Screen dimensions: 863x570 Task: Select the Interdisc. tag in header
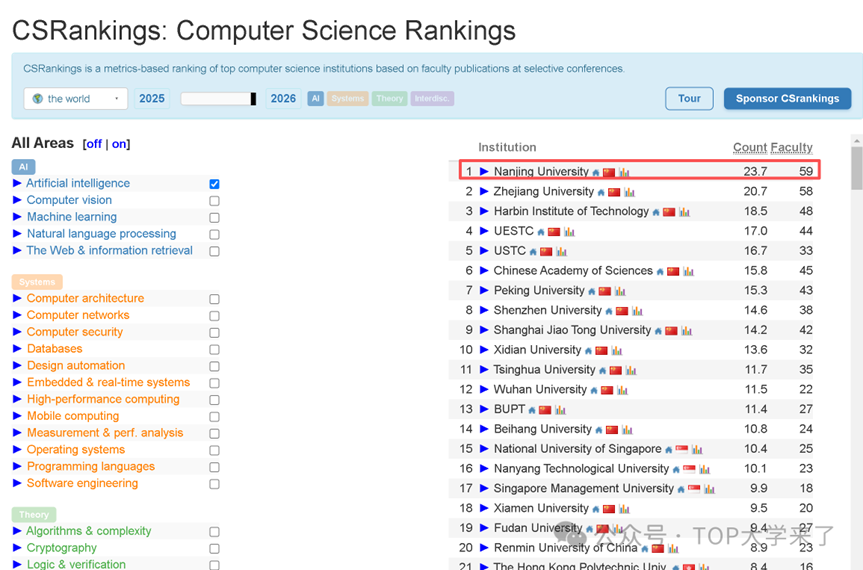[x=432, y=98]
